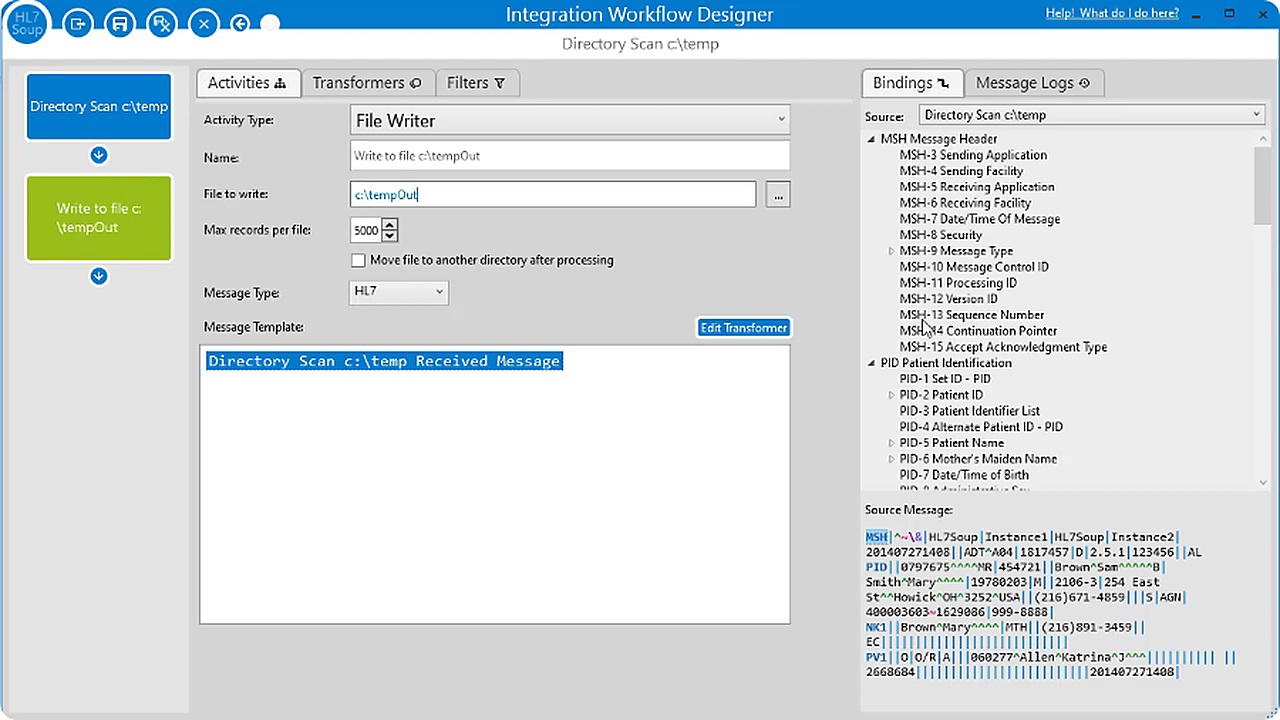Screen dimensions: 1280x720
Task: Collapse the PID Patient Identification node
Action: pos(872,363)
